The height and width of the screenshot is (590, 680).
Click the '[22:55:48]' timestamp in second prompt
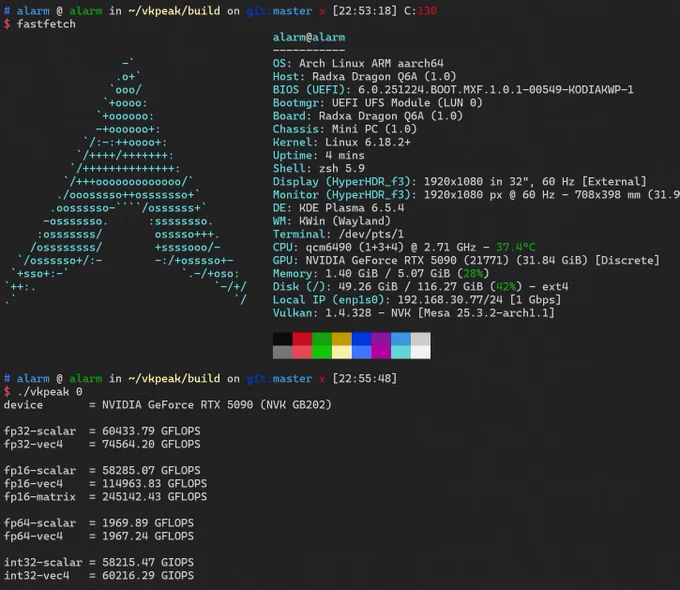pos(364,379)
